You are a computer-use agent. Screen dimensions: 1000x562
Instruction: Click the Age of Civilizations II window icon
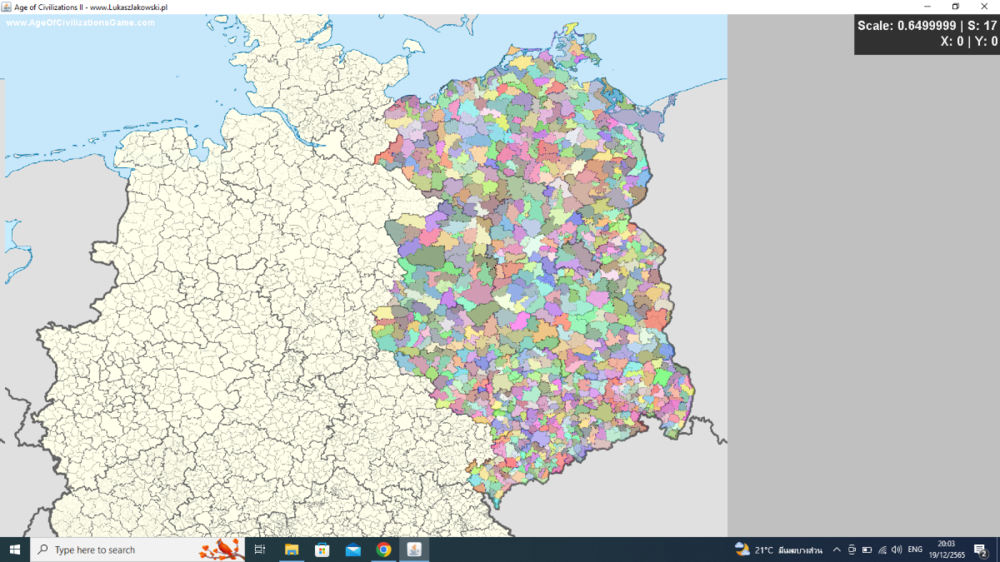6,7
